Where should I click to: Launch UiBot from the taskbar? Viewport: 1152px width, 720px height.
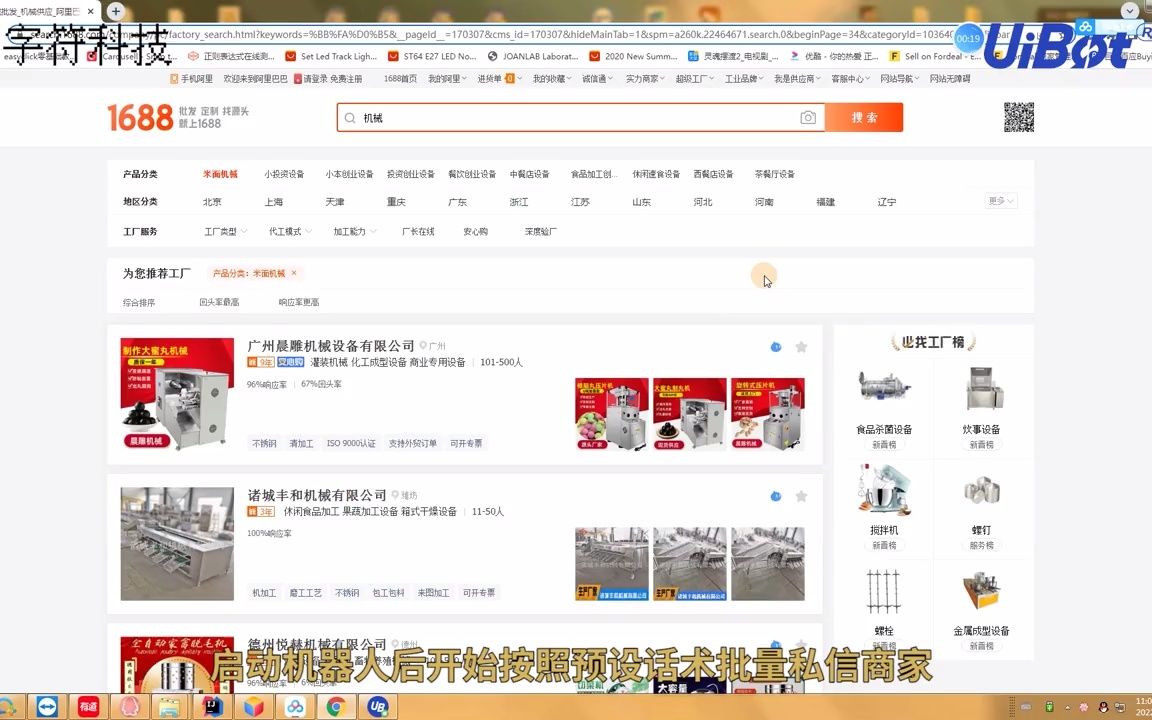378,707
